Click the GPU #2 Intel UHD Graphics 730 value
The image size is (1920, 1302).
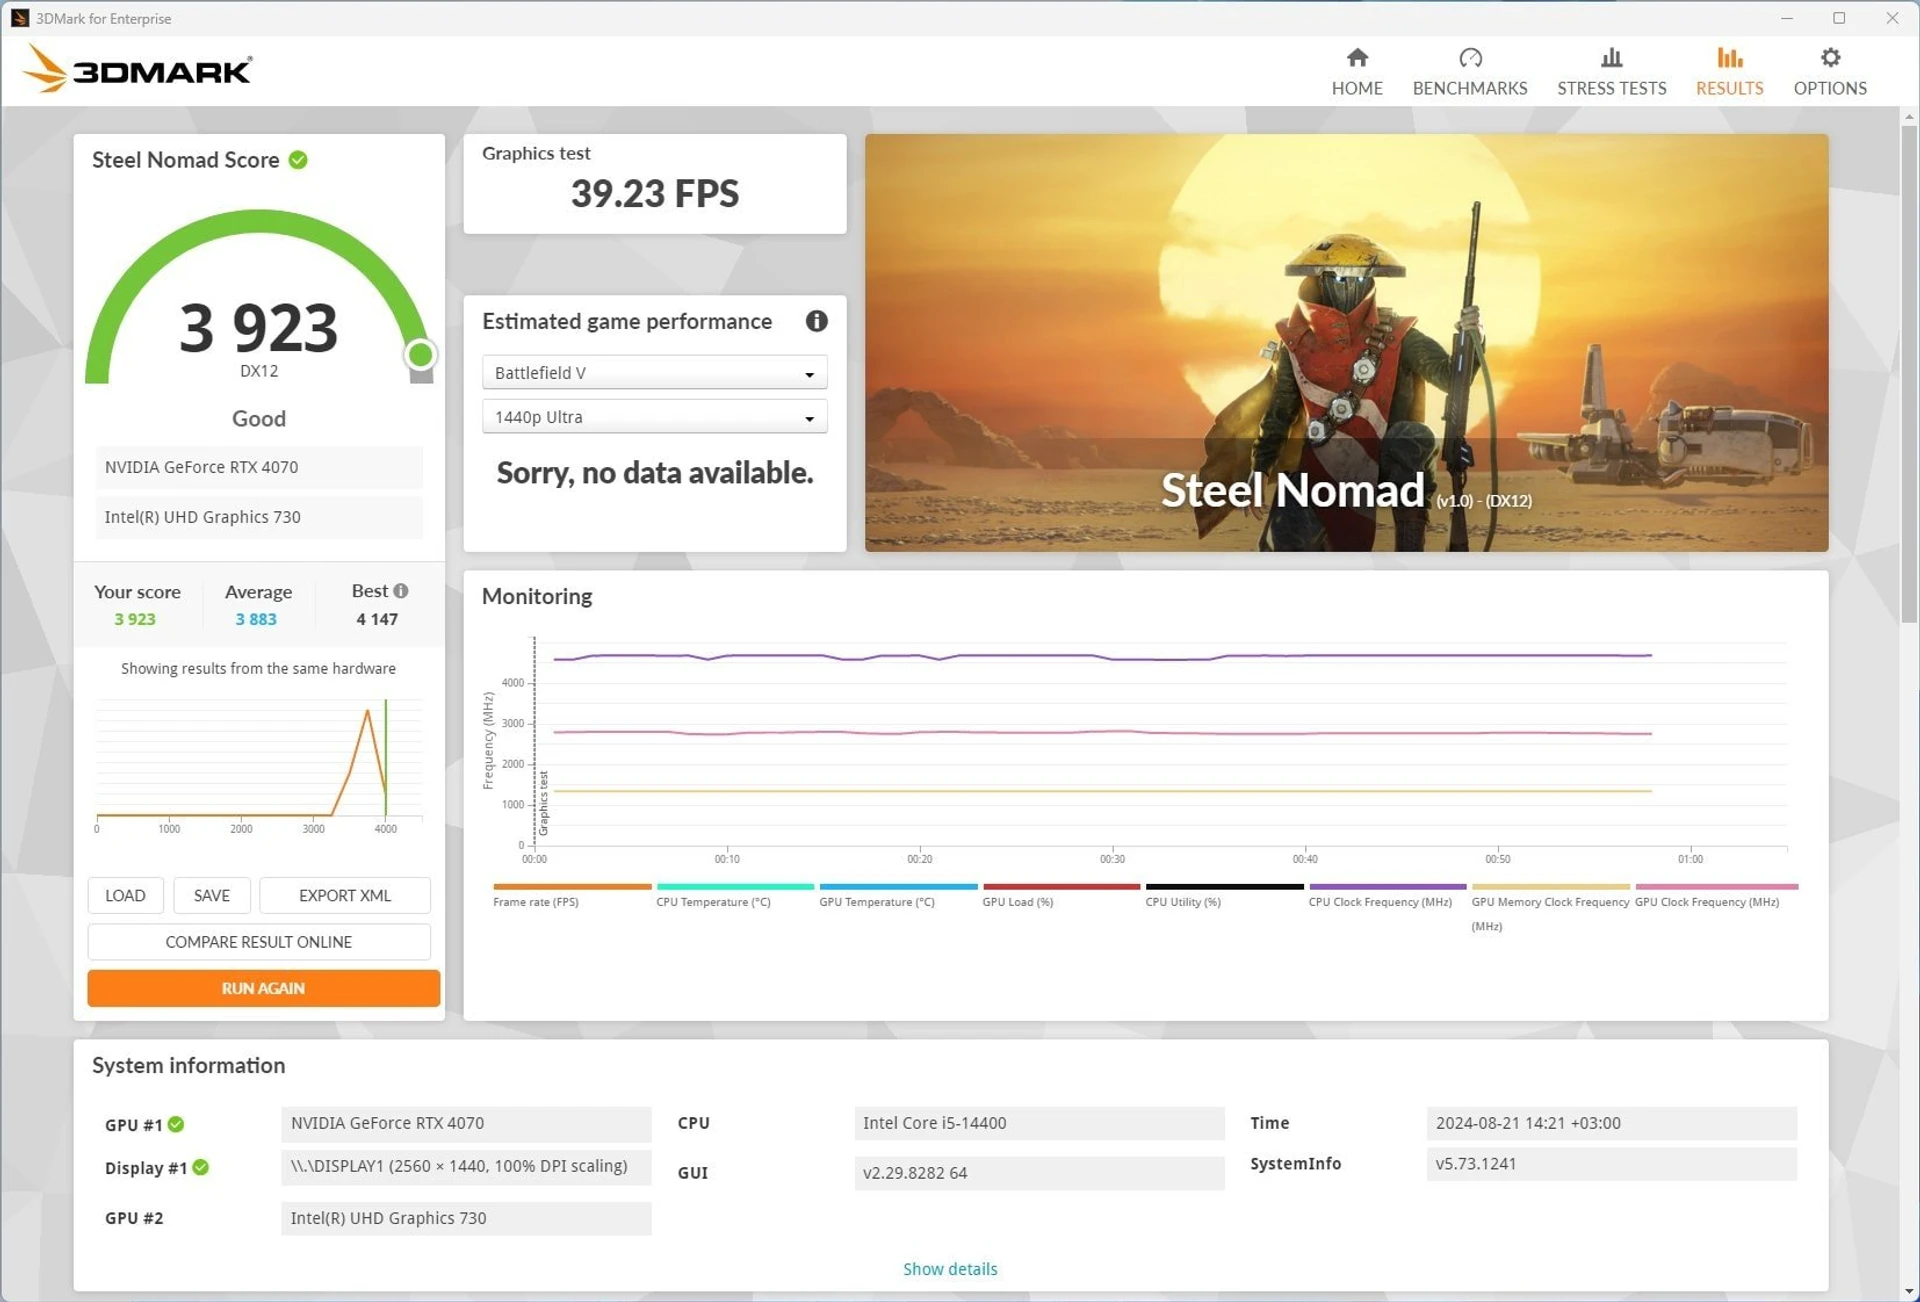[466, 1218]
